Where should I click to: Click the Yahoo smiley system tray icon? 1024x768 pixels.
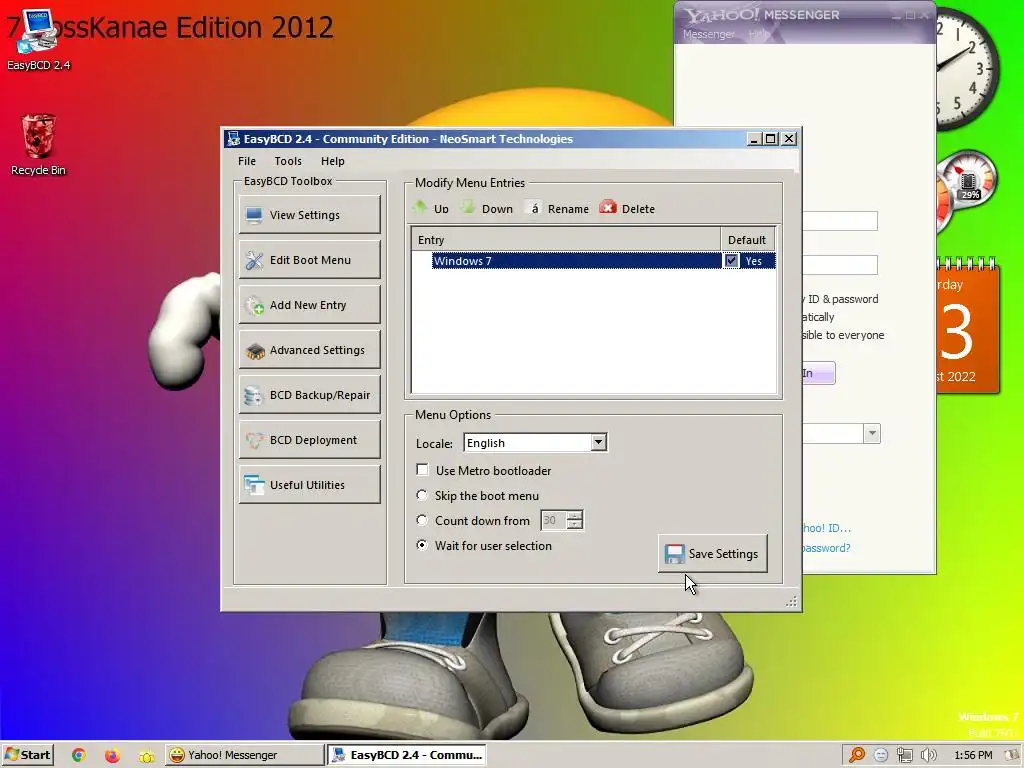tap(881, 755)
